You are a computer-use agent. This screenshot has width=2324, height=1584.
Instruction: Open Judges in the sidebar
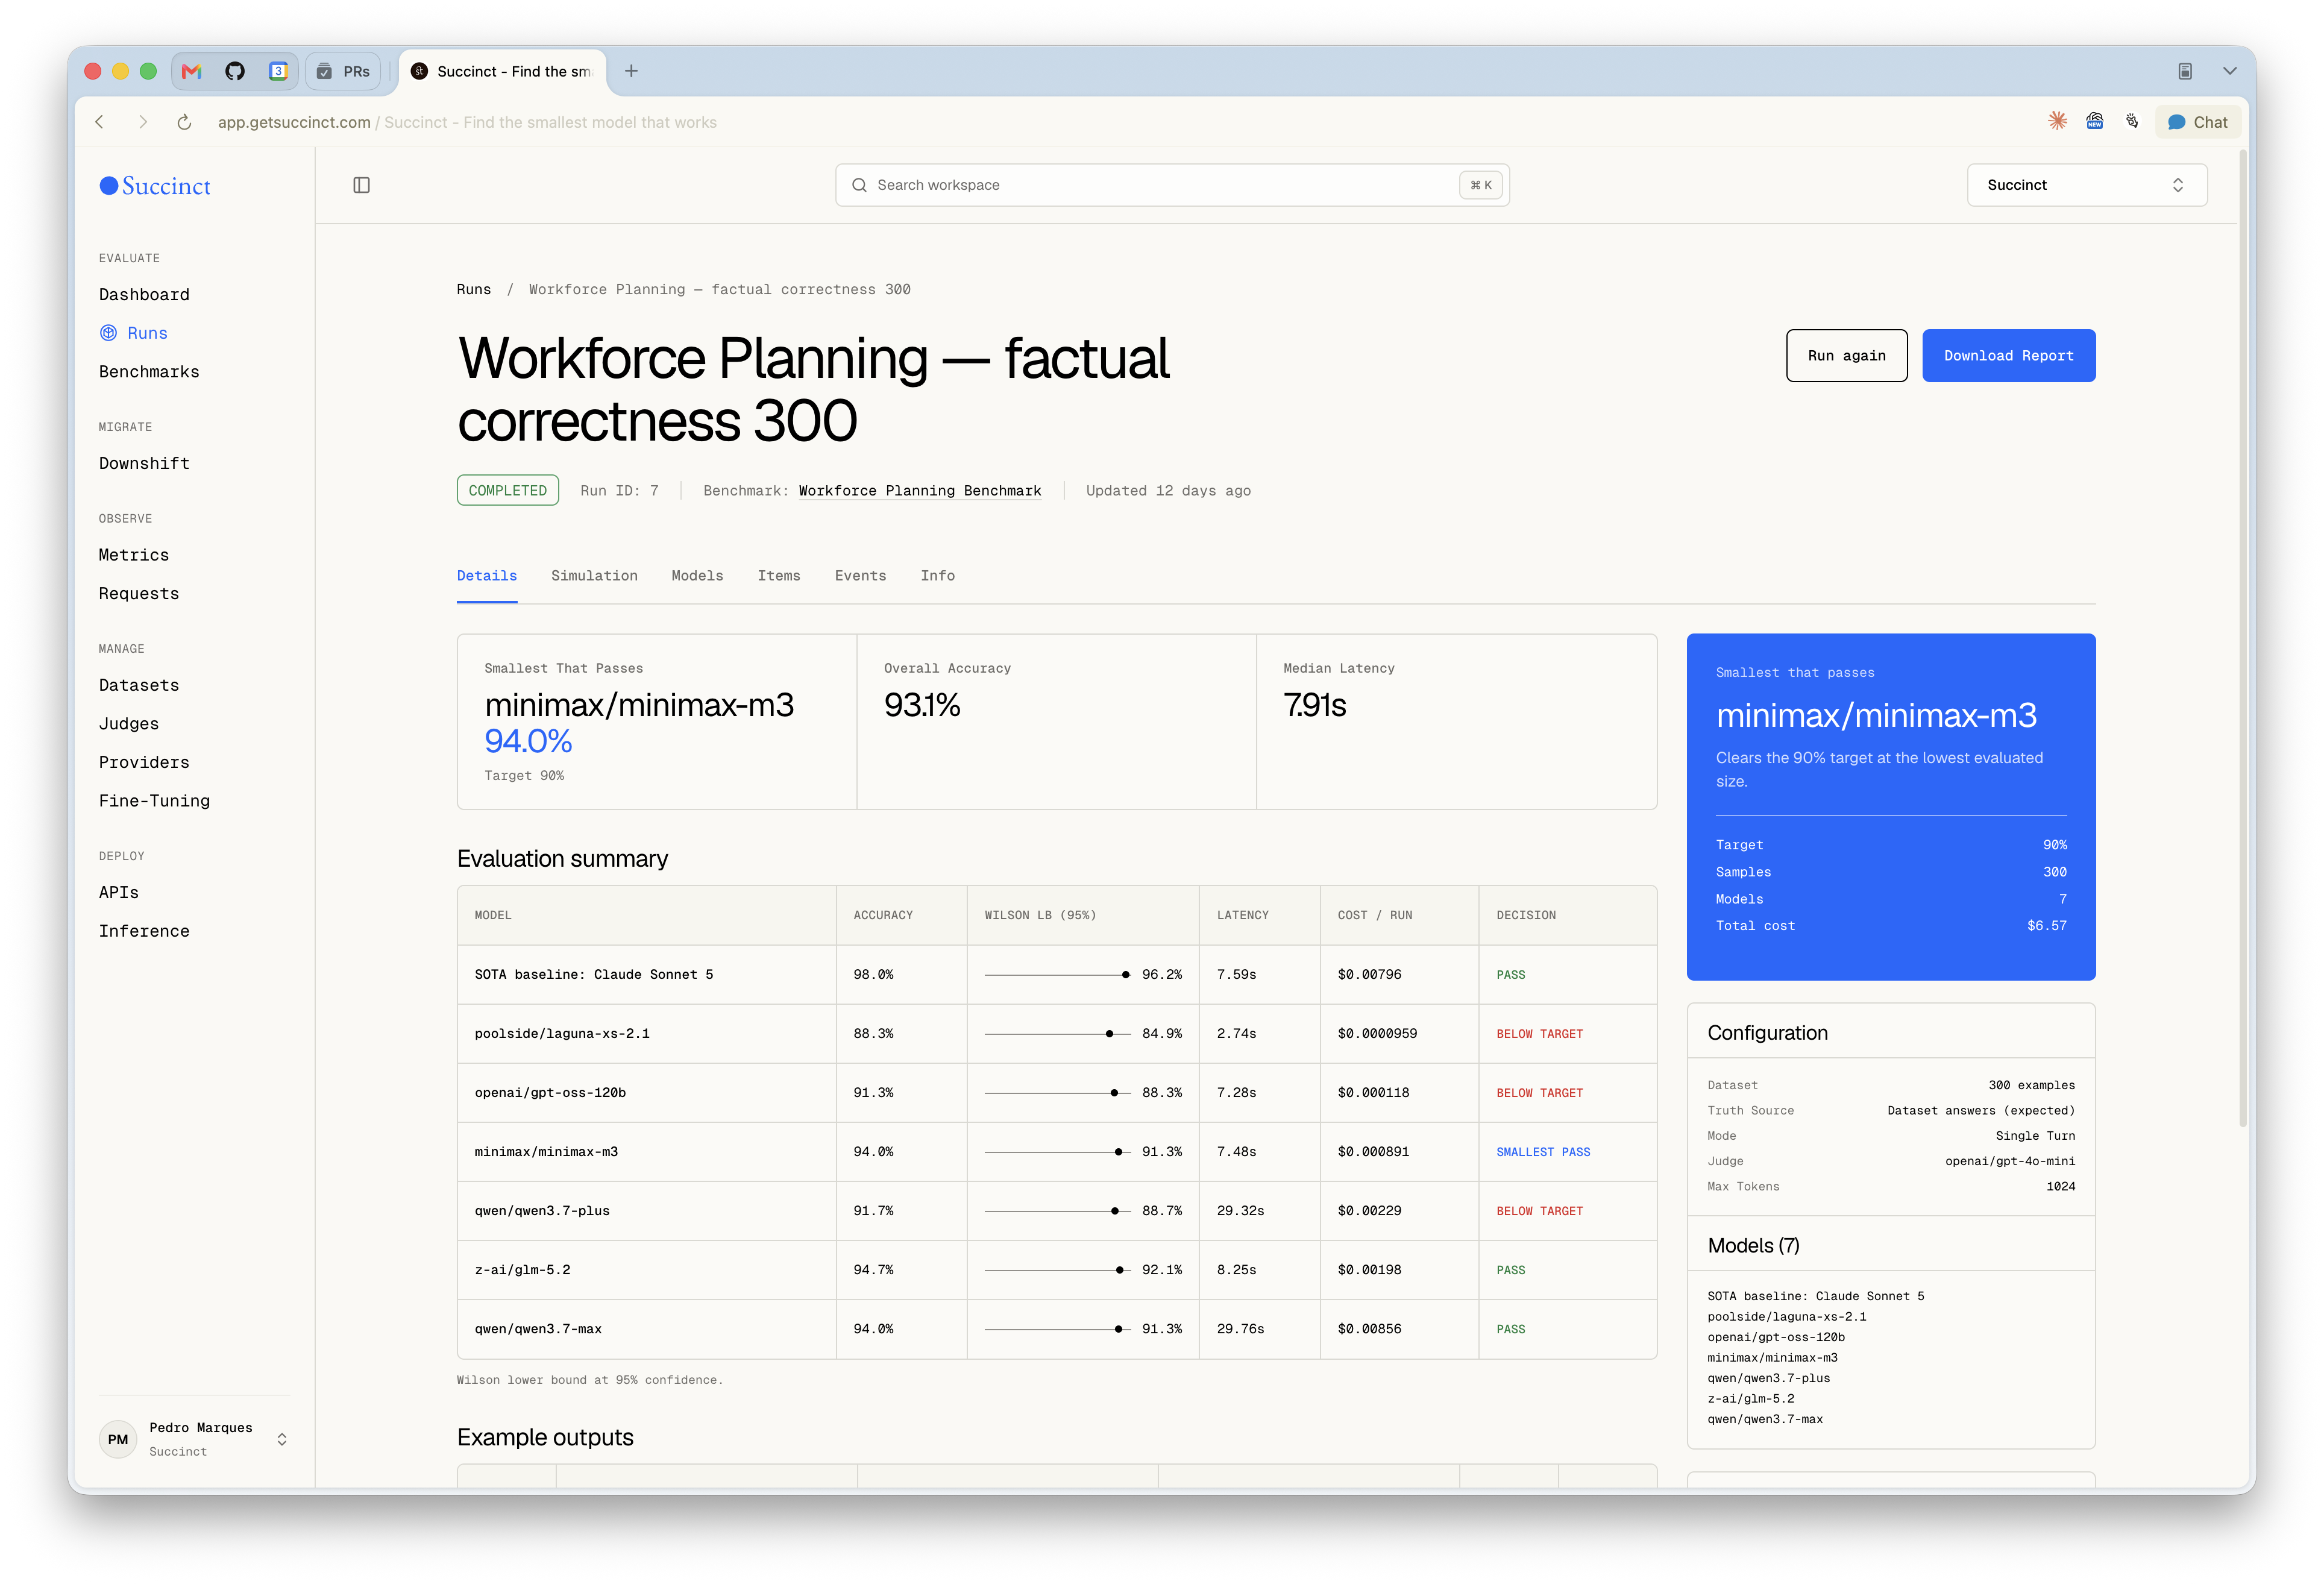[x=129, y=723]
